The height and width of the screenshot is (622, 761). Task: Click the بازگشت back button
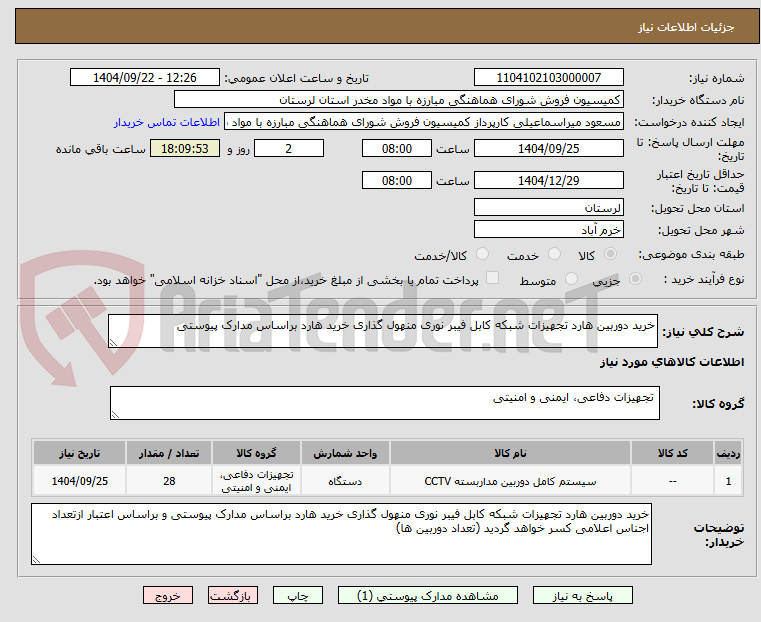point(233,595)
